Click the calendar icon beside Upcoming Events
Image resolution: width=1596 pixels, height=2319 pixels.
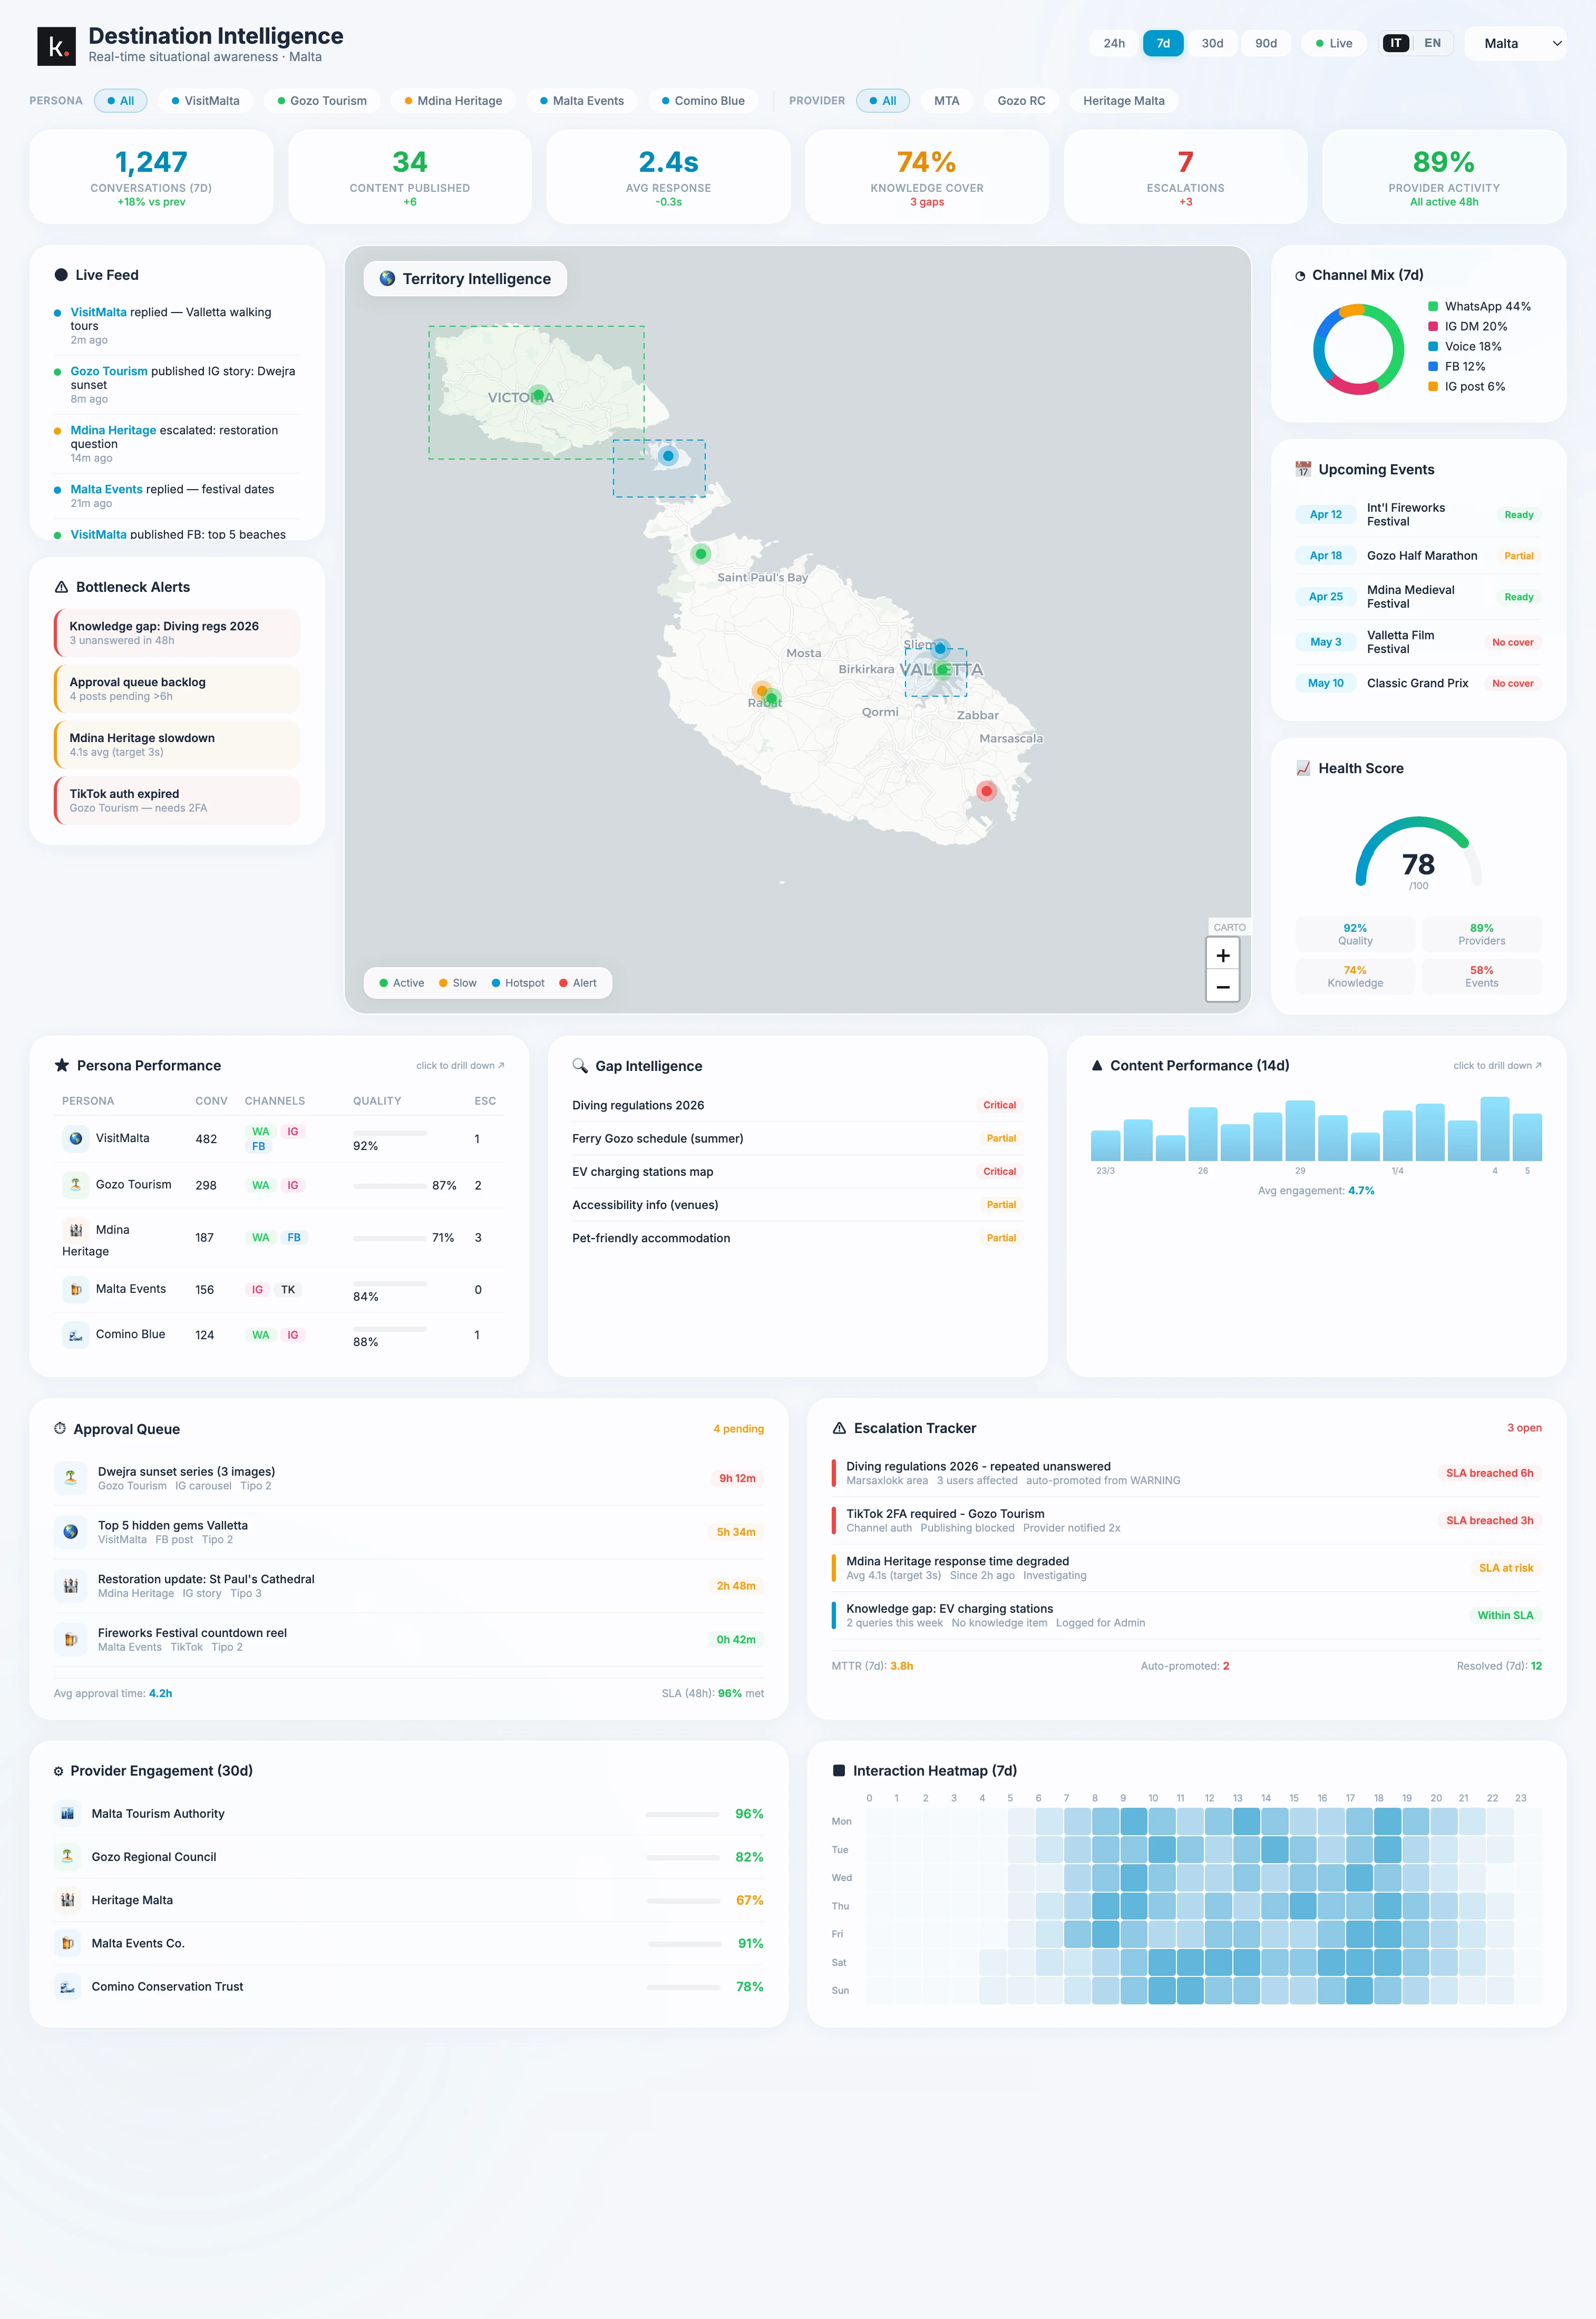coord(1303,468)
